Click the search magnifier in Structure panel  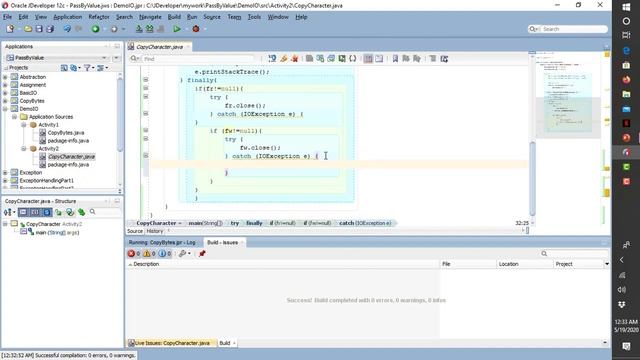(x=93, y=212)
